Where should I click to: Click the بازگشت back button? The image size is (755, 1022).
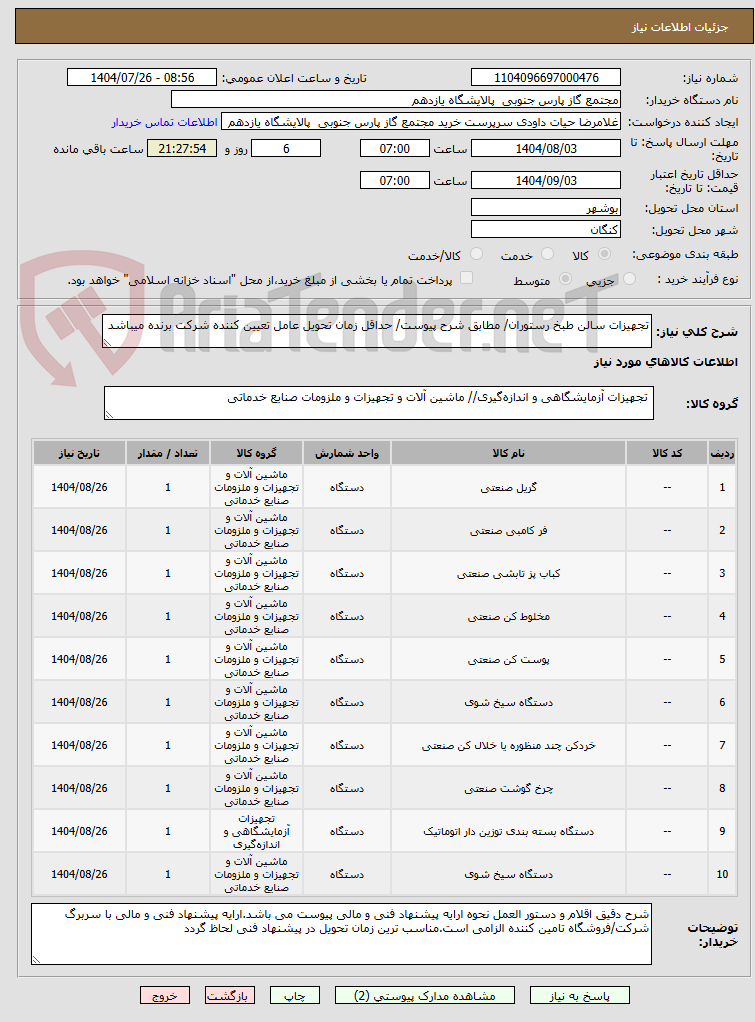tap(229, 995)
